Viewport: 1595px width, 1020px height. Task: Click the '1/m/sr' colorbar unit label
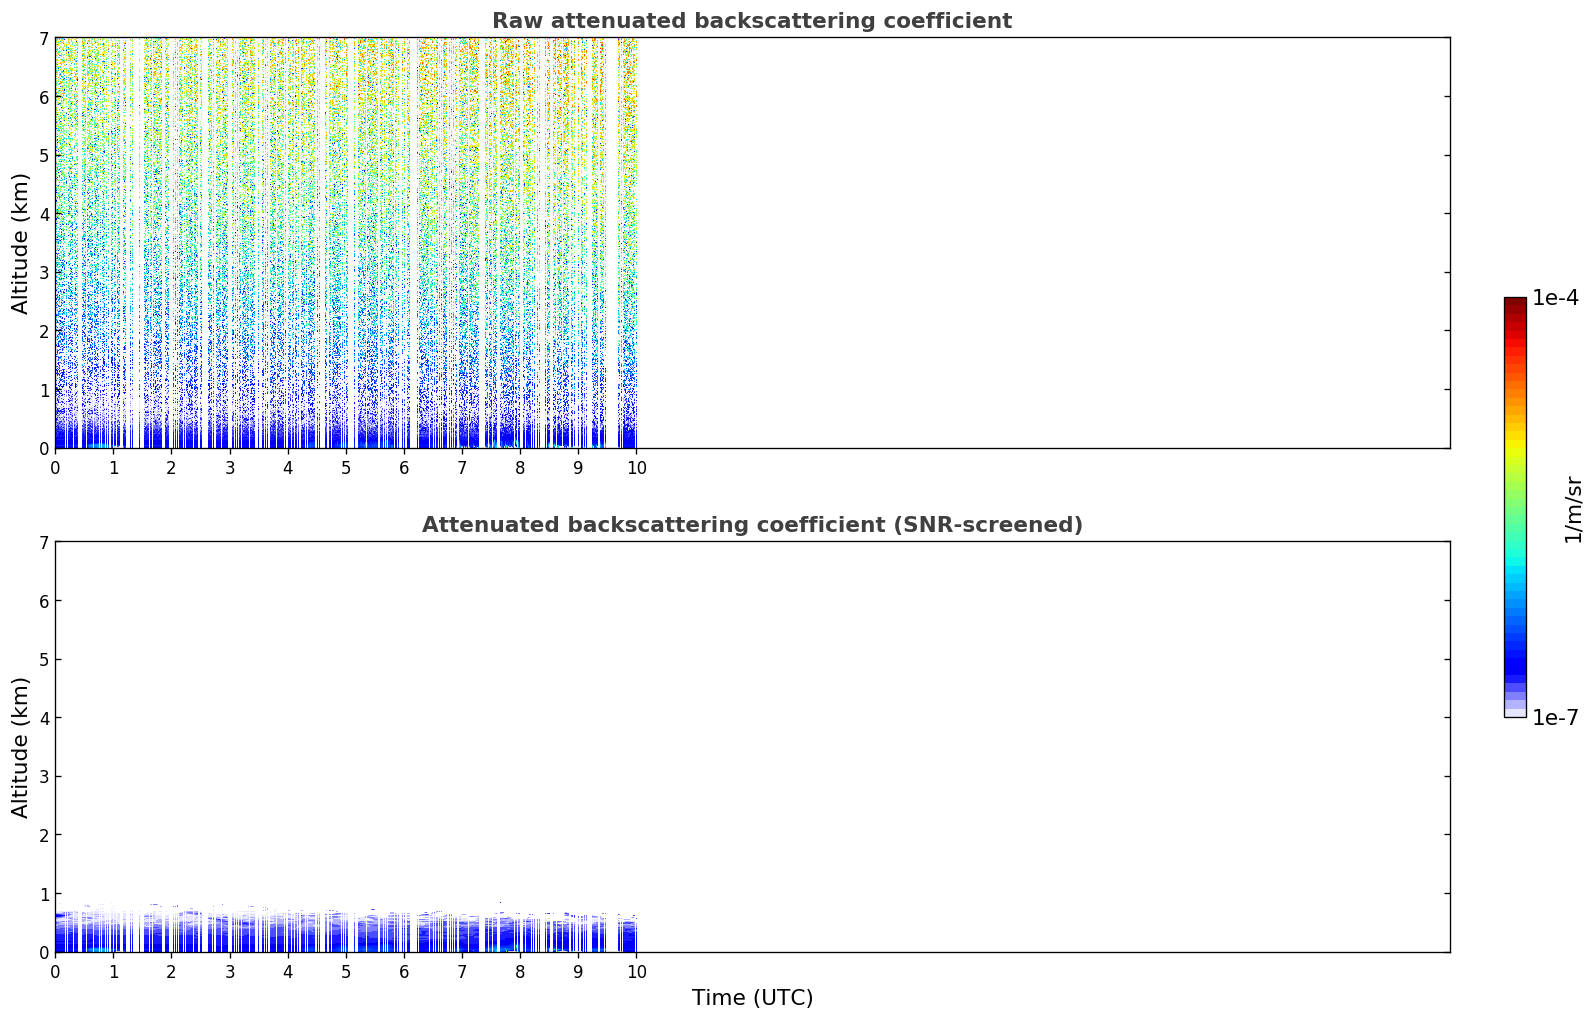point(1573,509)
